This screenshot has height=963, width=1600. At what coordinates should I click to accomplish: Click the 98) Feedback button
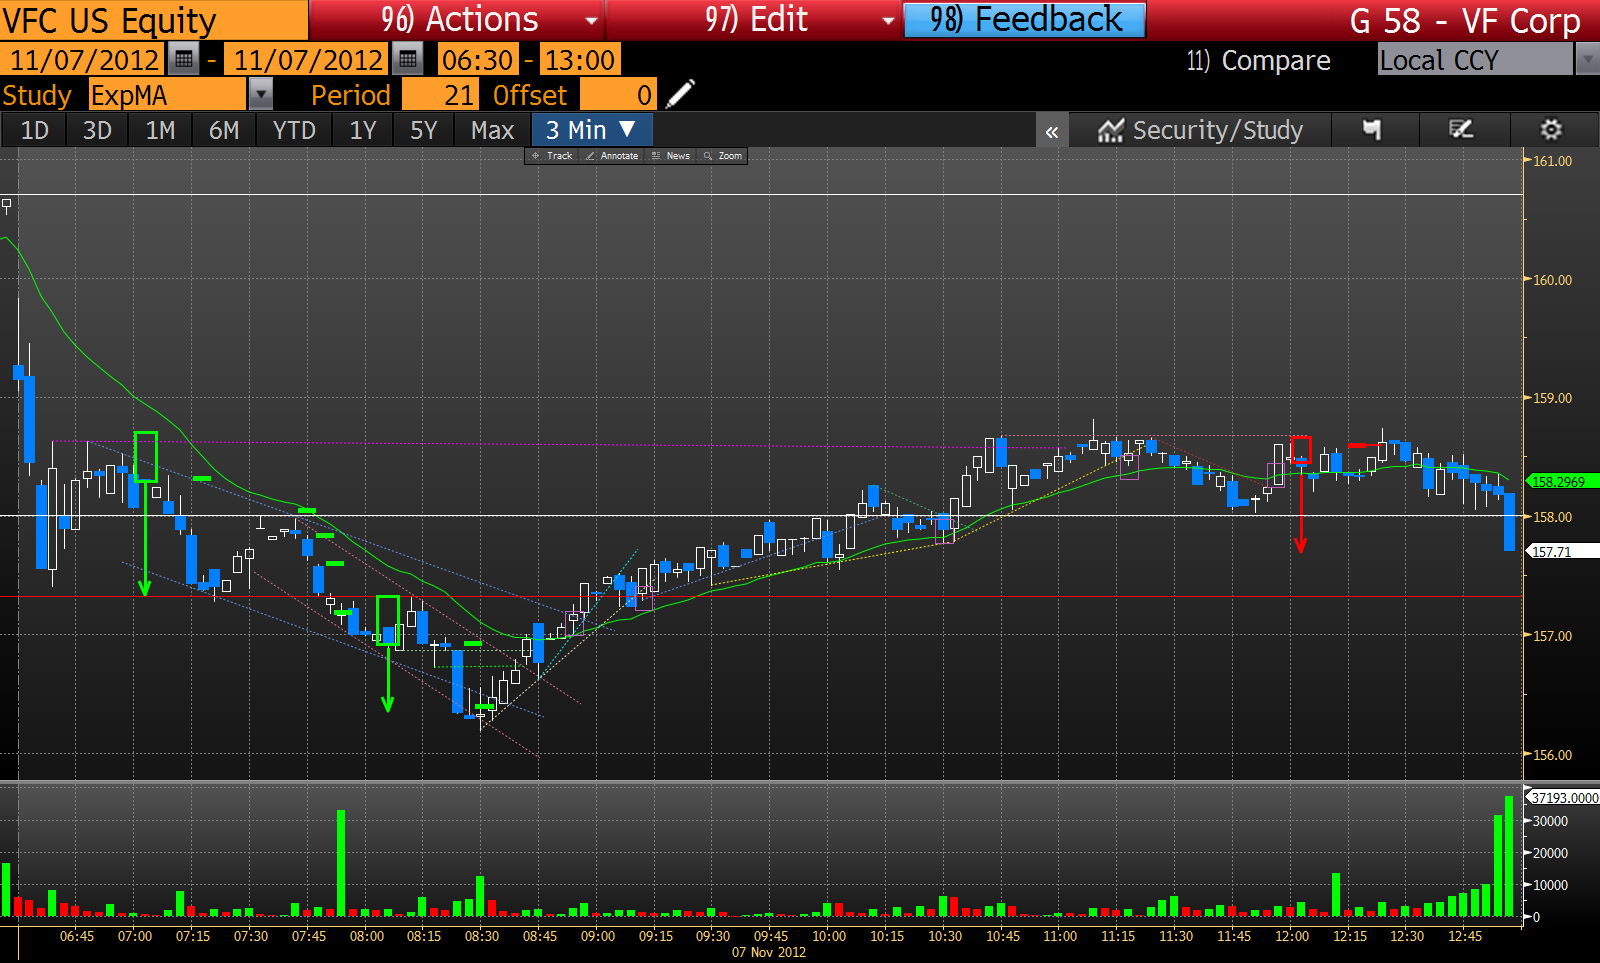click(x=1025, y=20)
